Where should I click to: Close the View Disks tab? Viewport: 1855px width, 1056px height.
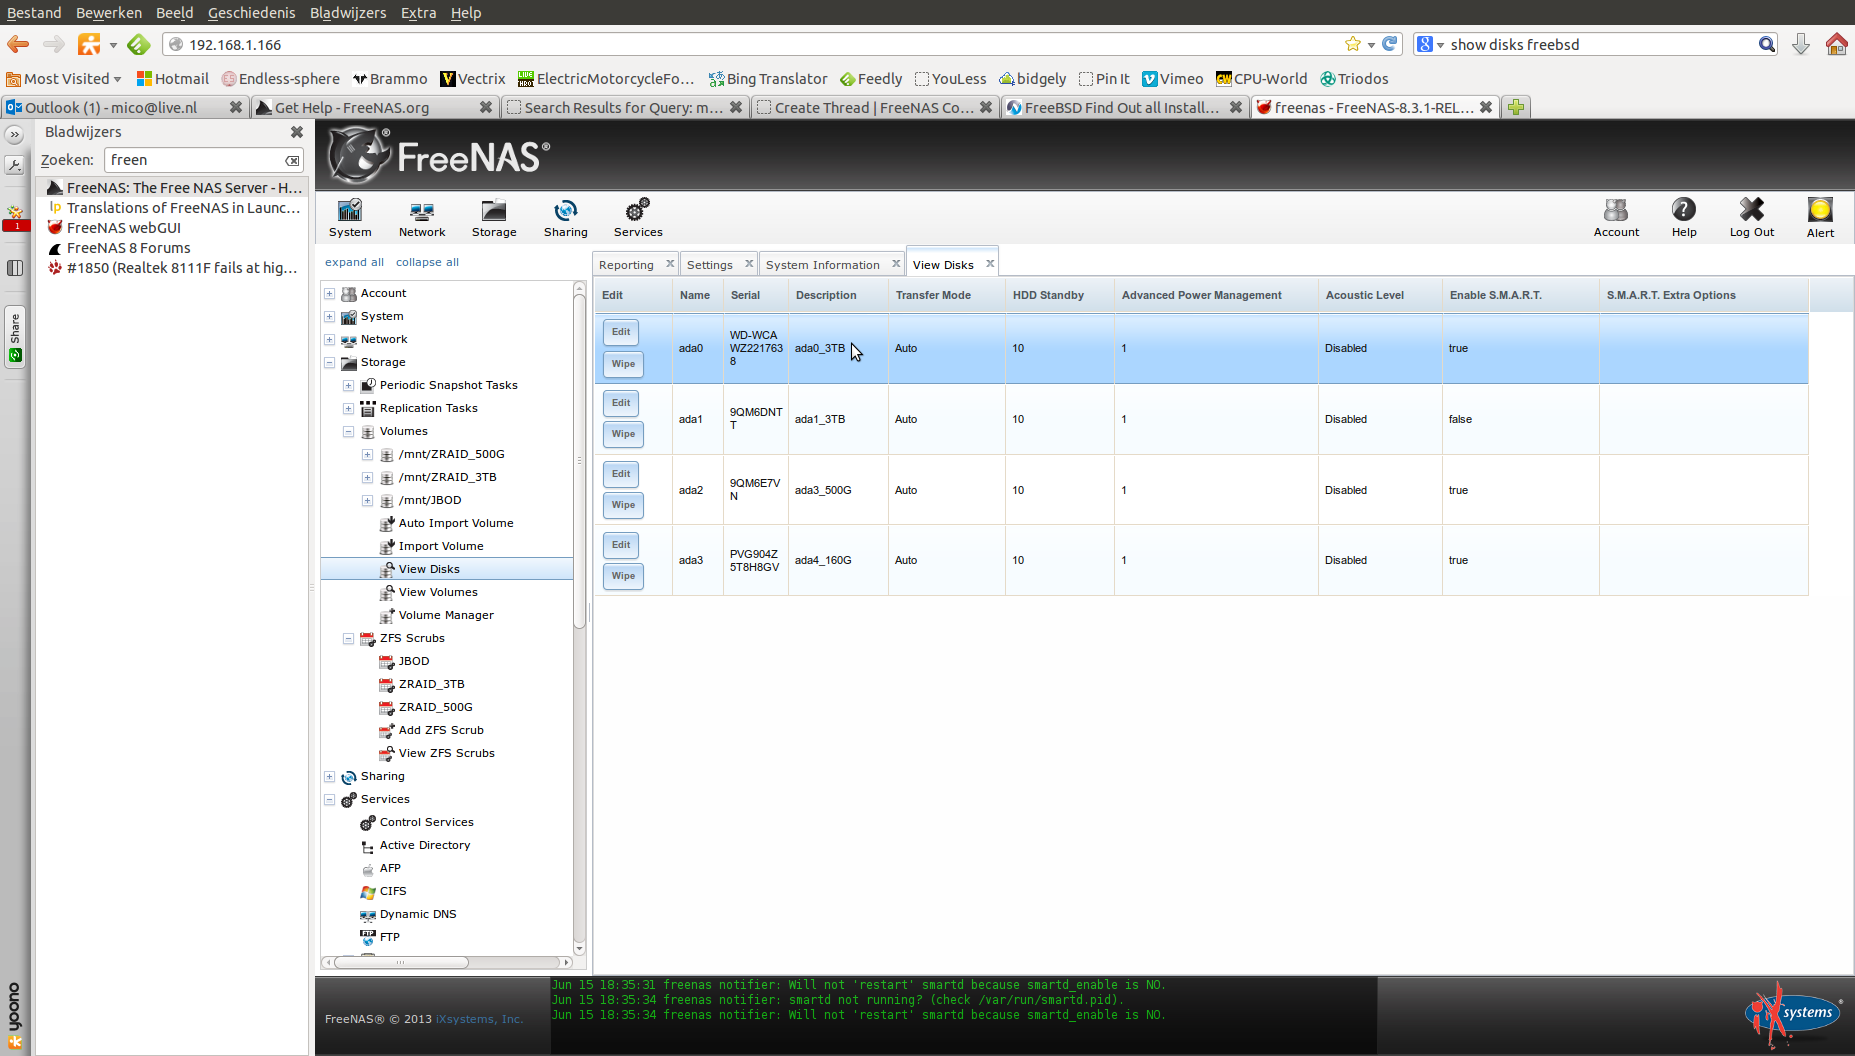point(990,264)
